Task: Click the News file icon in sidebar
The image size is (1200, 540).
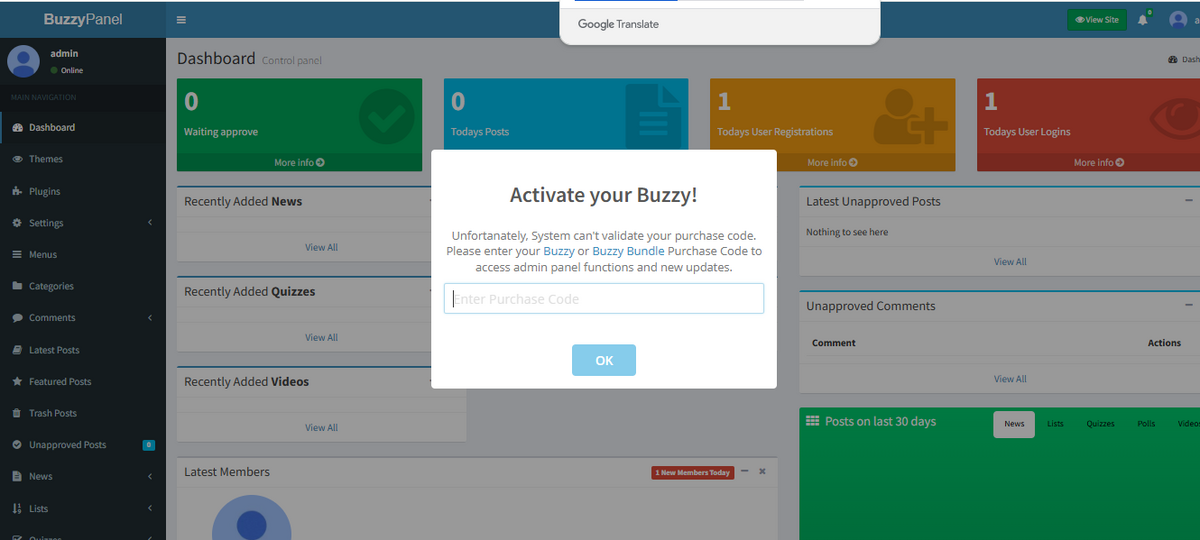Action: [x=17, y=476]
